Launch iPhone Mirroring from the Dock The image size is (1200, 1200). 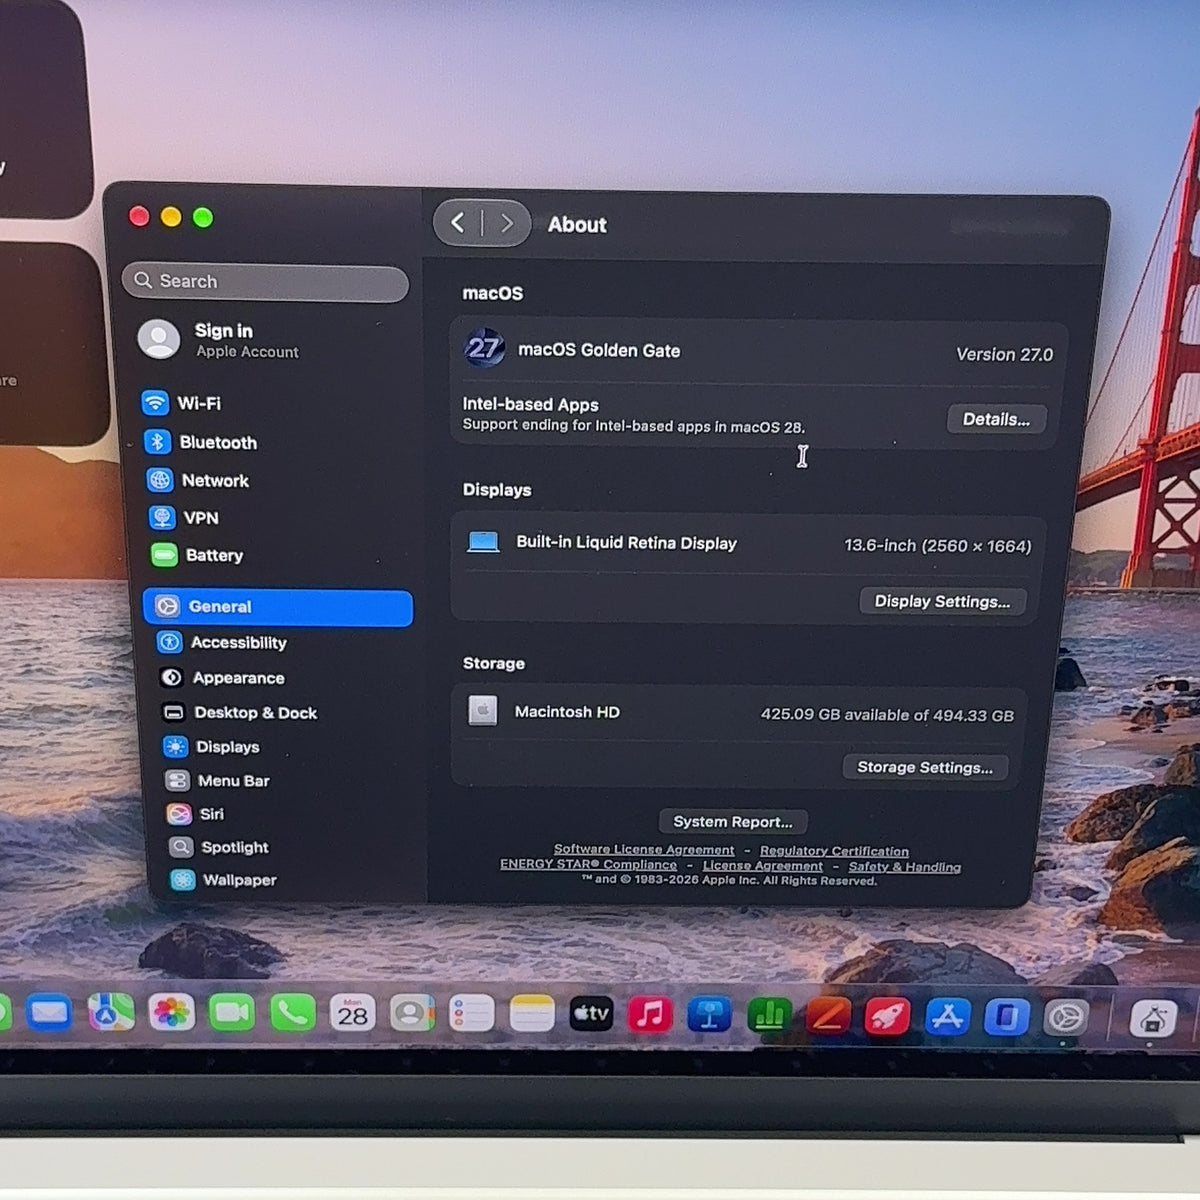[x=1006, y=1018]
